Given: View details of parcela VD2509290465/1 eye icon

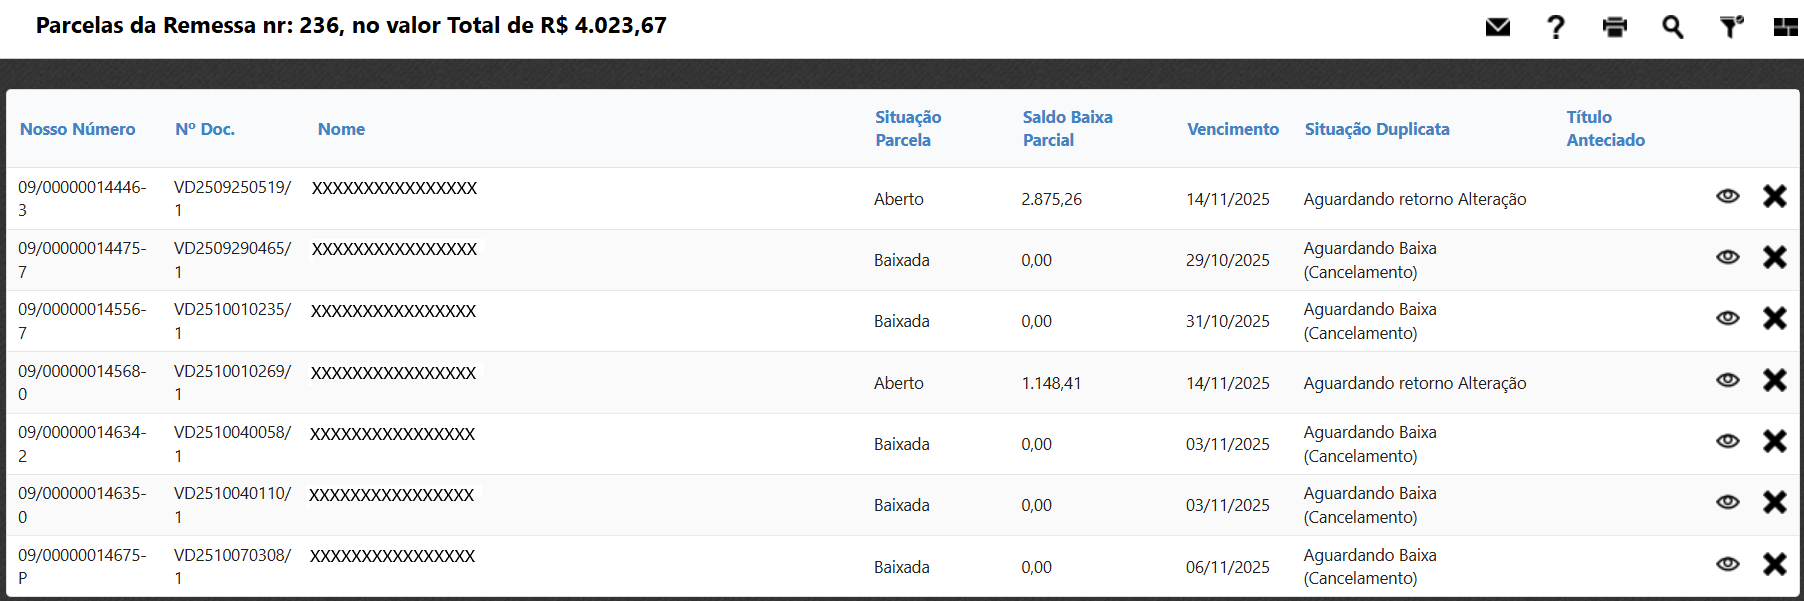Looking at the screenshot, I should point(1727,257).
